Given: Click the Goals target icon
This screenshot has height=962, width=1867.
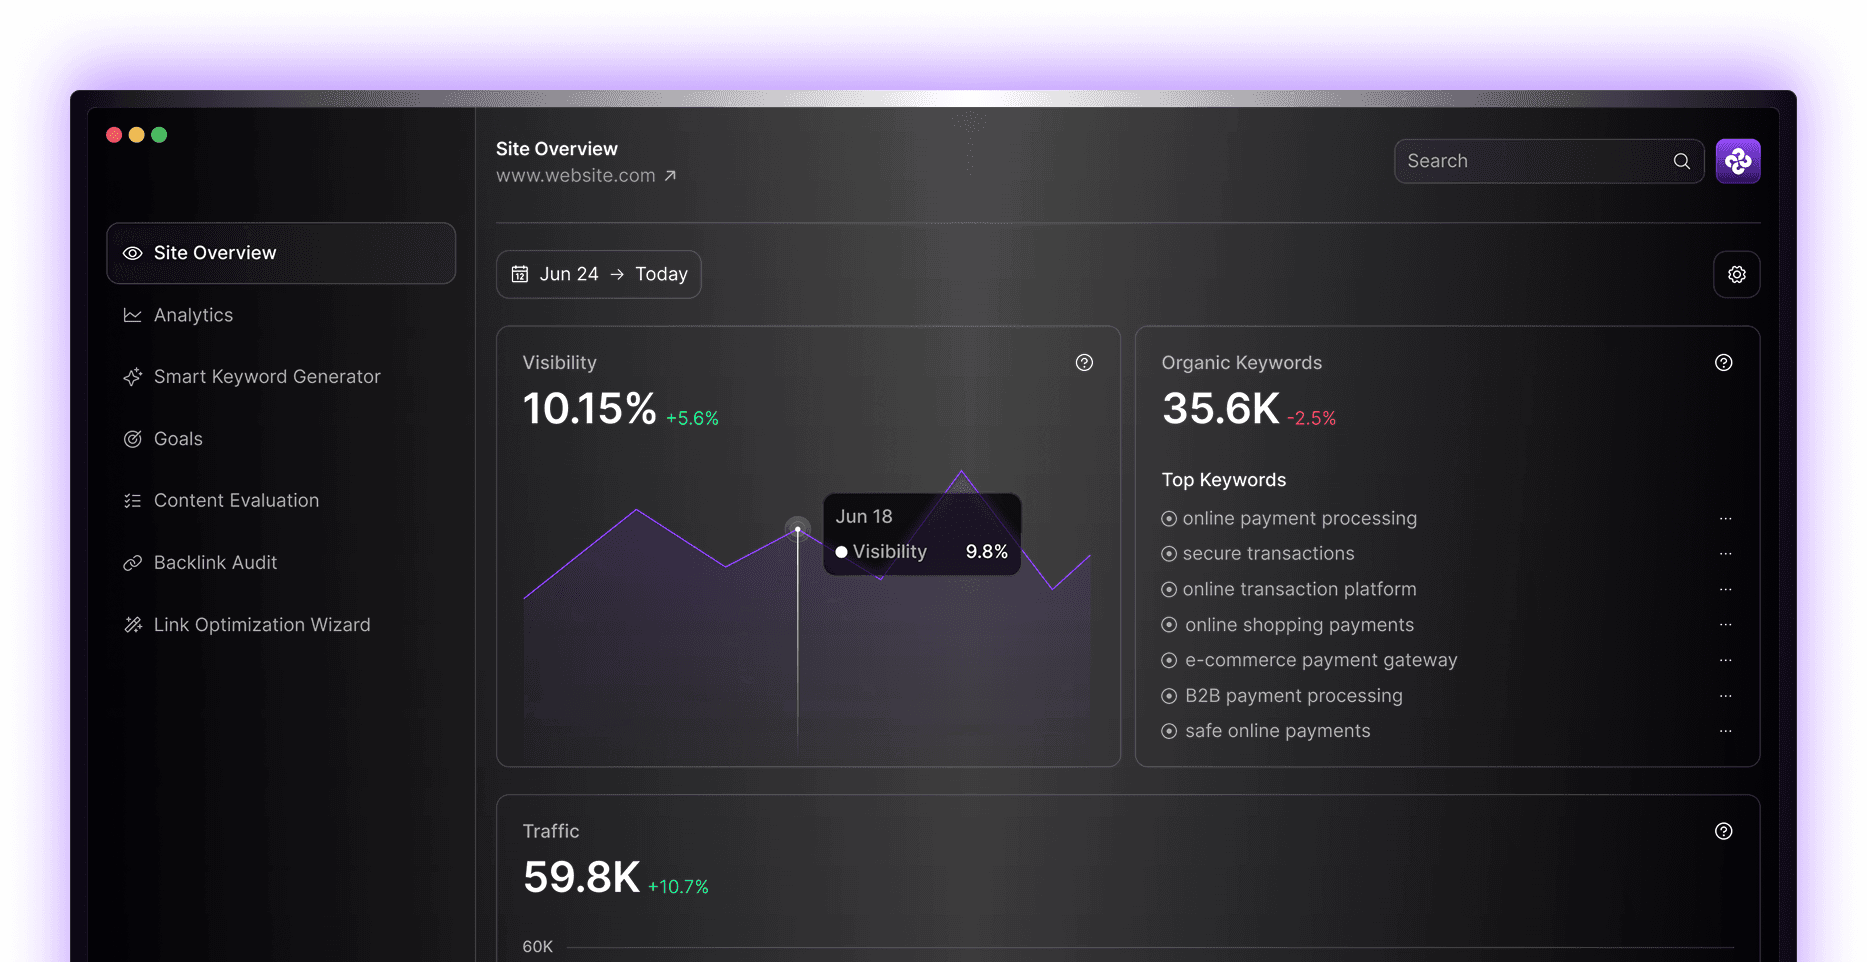Looking at the screenshot, I should click(132, 439).
